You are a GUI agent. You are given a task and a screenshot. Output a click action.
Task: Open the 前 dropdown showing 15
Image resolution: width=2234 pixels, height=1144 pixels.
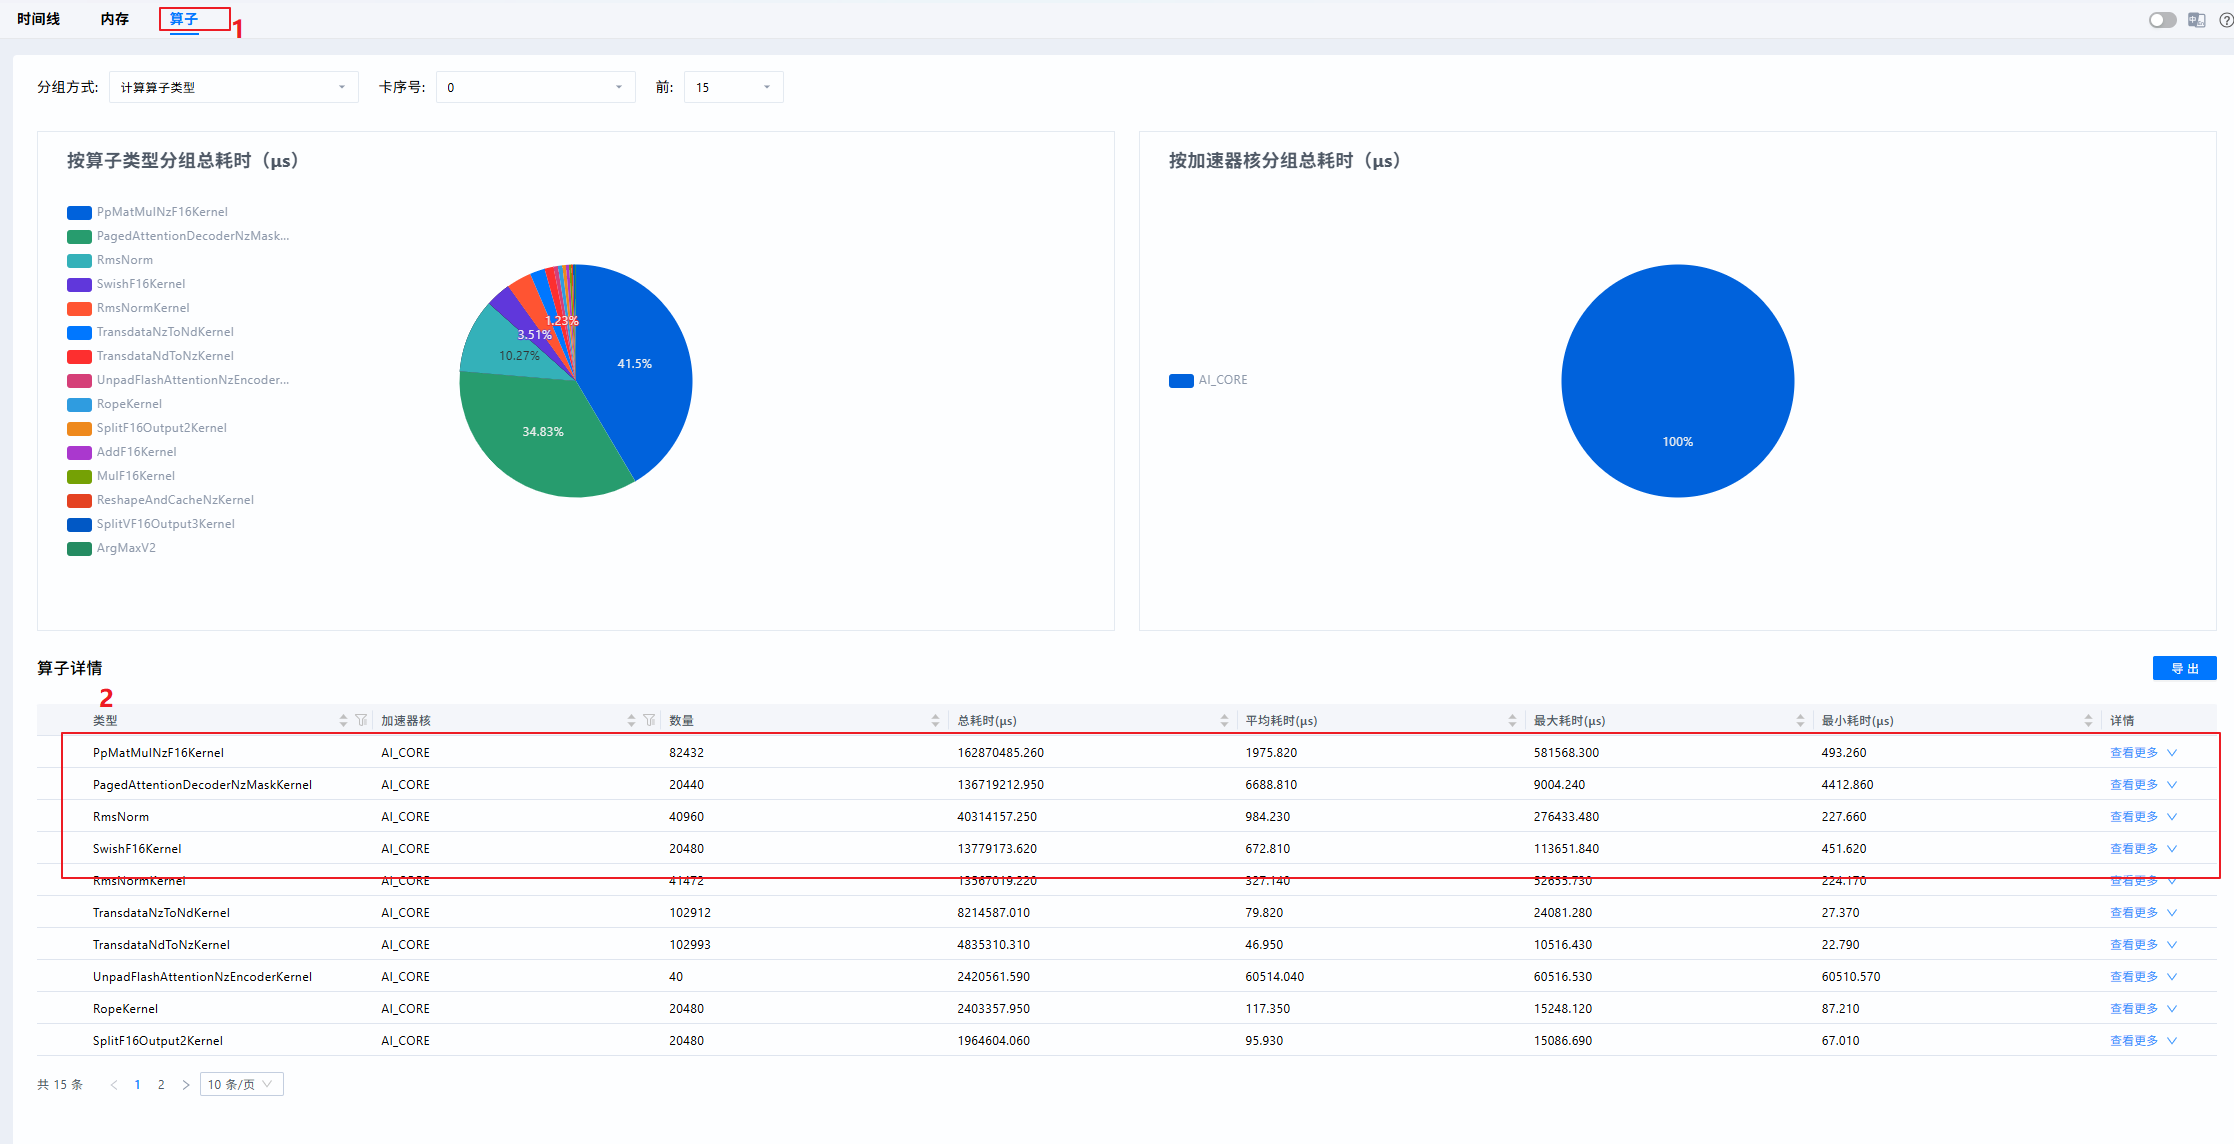(x=733, y=87)
